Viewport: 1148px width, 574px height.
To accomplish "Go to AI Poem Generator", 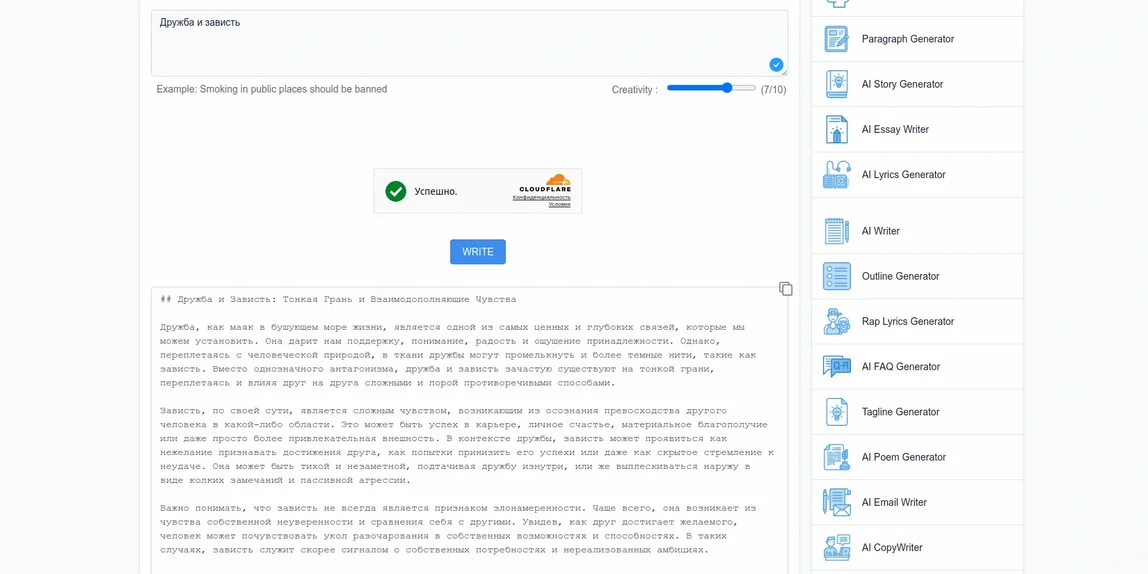I will 903,458.
